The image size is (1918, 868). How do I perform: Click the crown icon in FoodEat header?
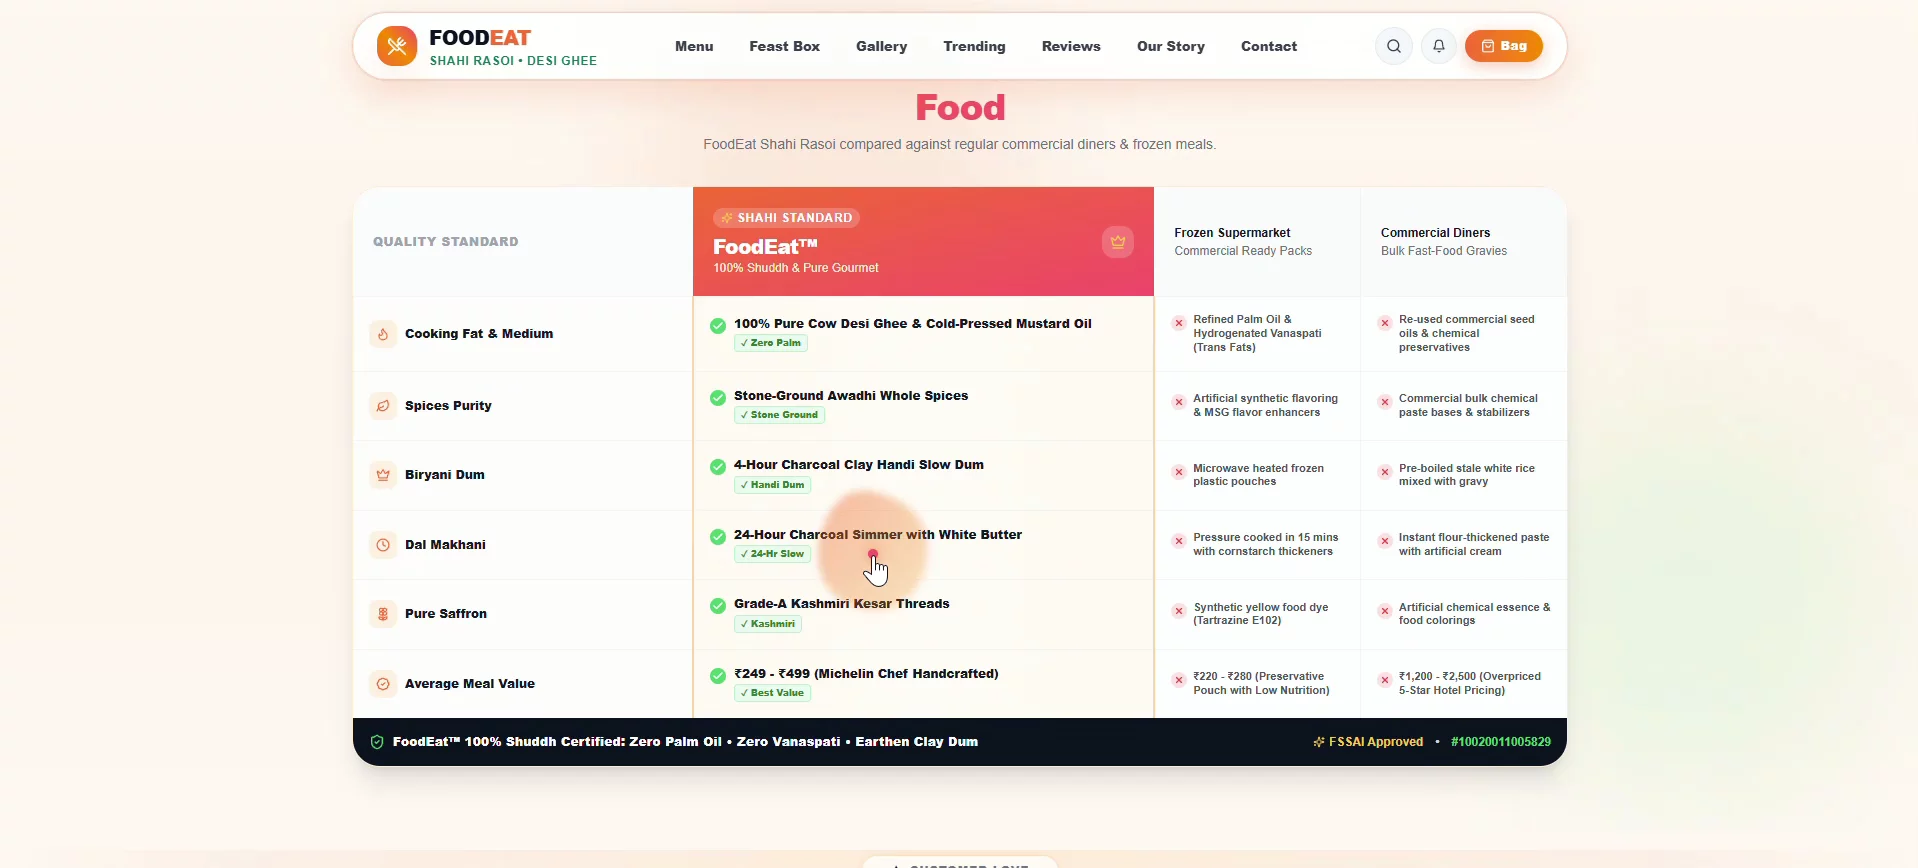(1118, 242)
